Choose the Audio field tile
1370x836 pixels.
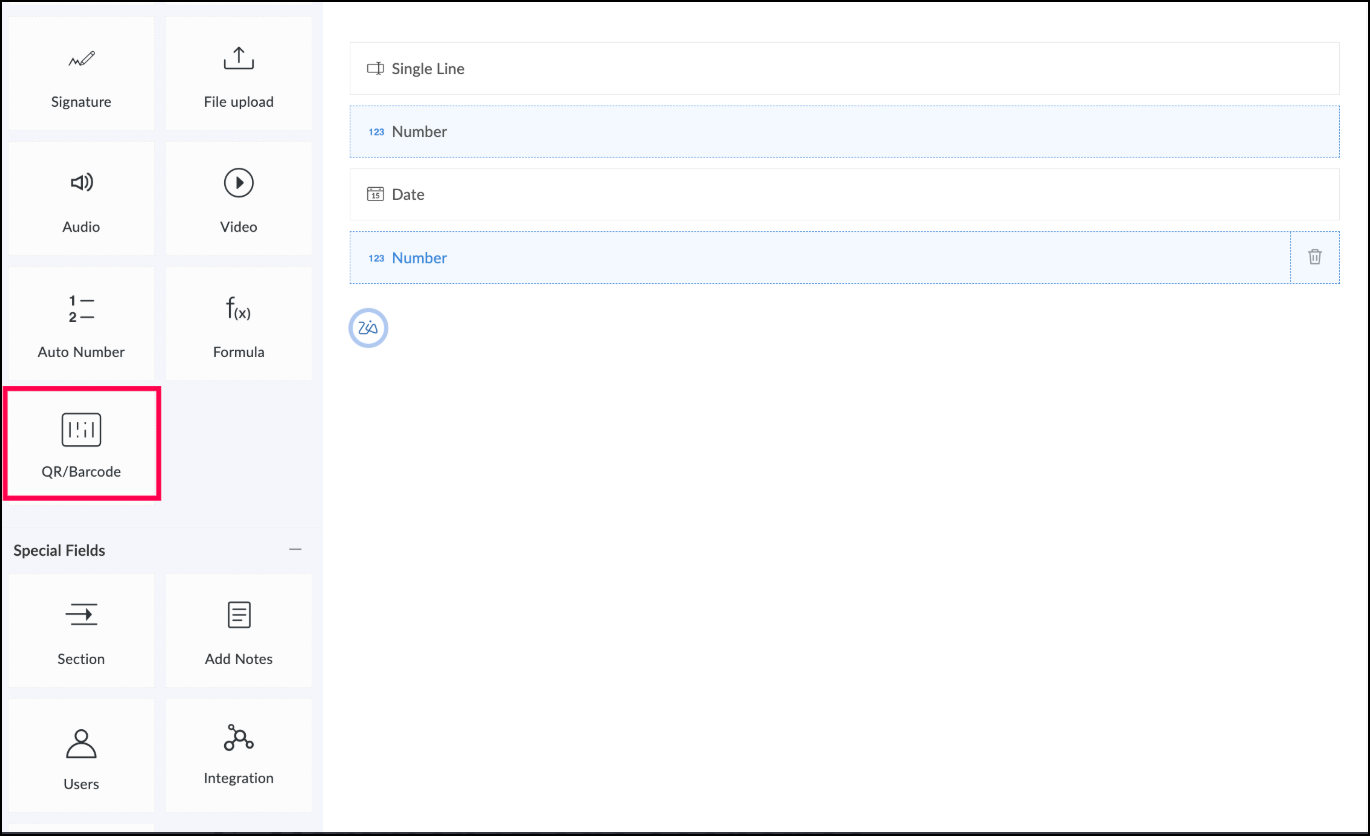click(80, 198)
